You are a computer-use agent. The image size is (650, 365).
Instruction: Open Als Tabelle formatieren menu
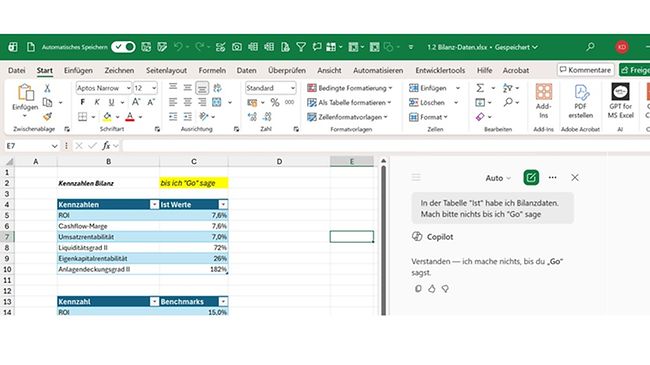pyautogui.click(x=349, y=102)
